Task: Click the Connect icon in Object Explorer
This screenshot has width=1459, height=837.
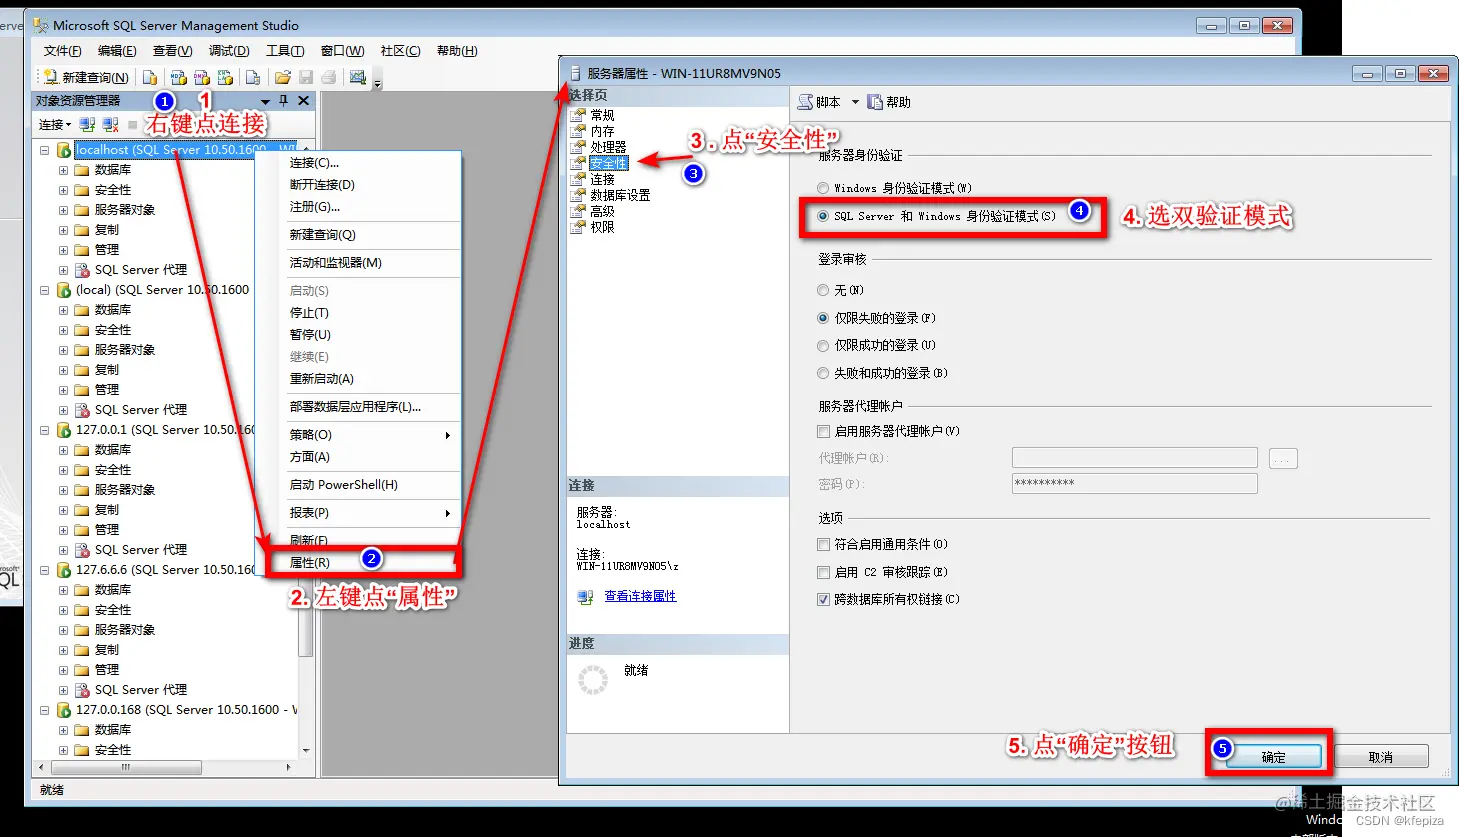Action: 87,124
